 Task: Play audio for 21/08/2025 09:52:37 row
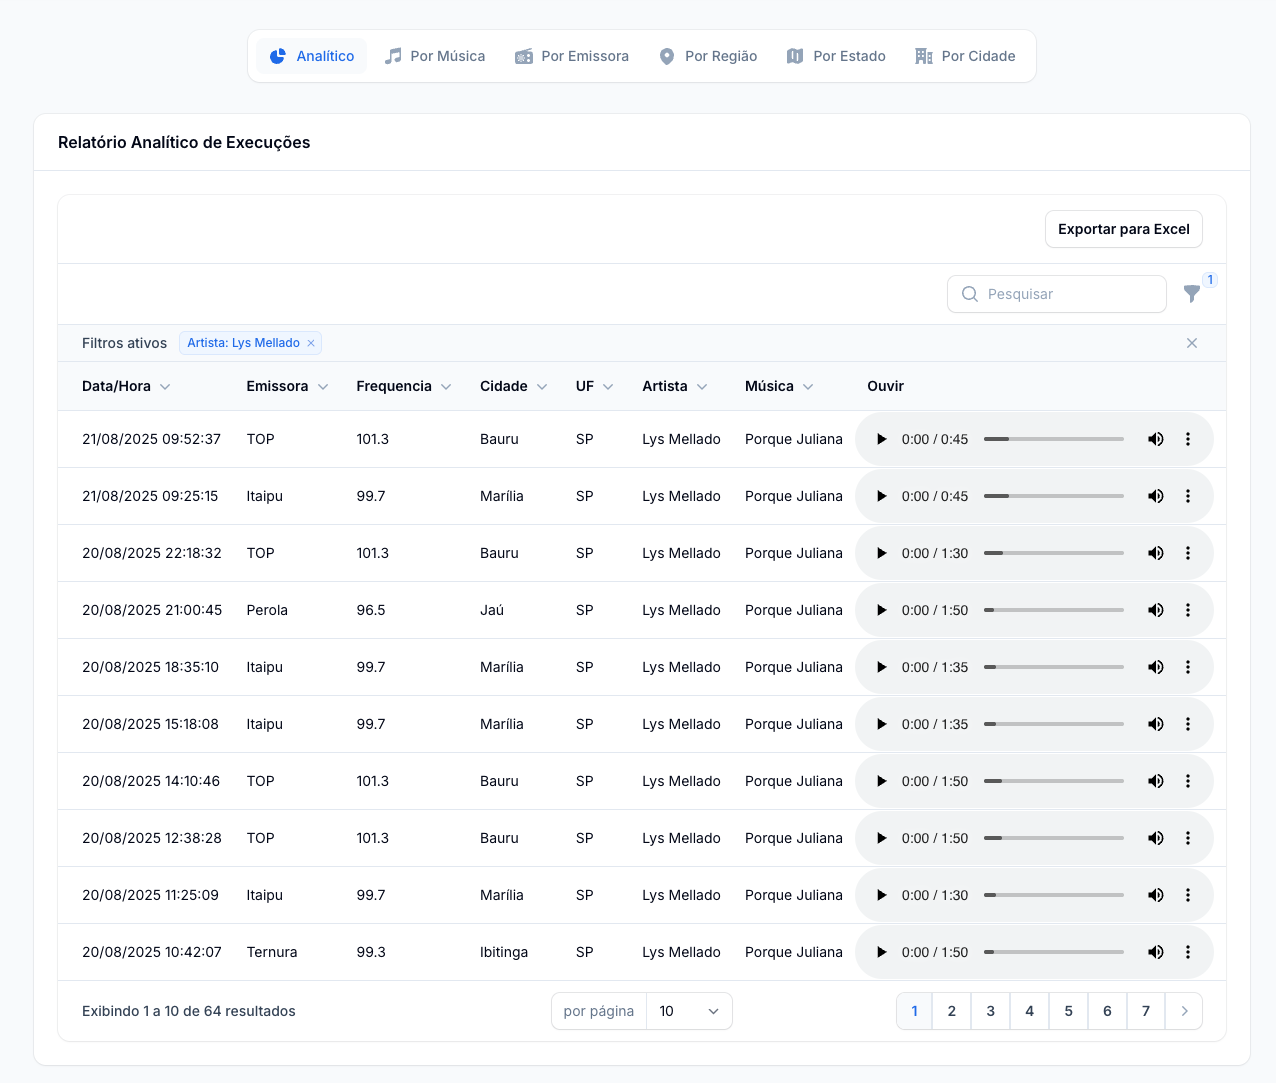tap(881, 439)
